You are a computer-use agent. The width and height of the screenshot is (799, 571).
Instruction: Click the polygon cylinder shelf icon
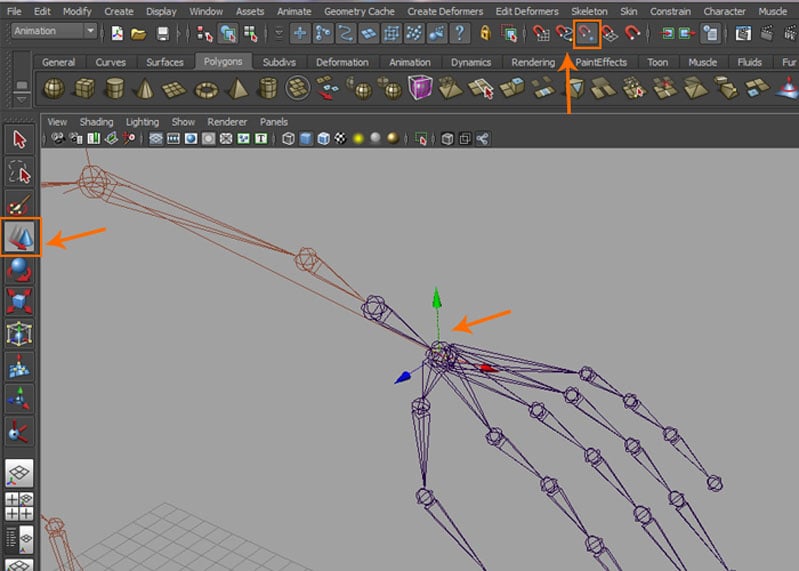[x=114, y=89]
